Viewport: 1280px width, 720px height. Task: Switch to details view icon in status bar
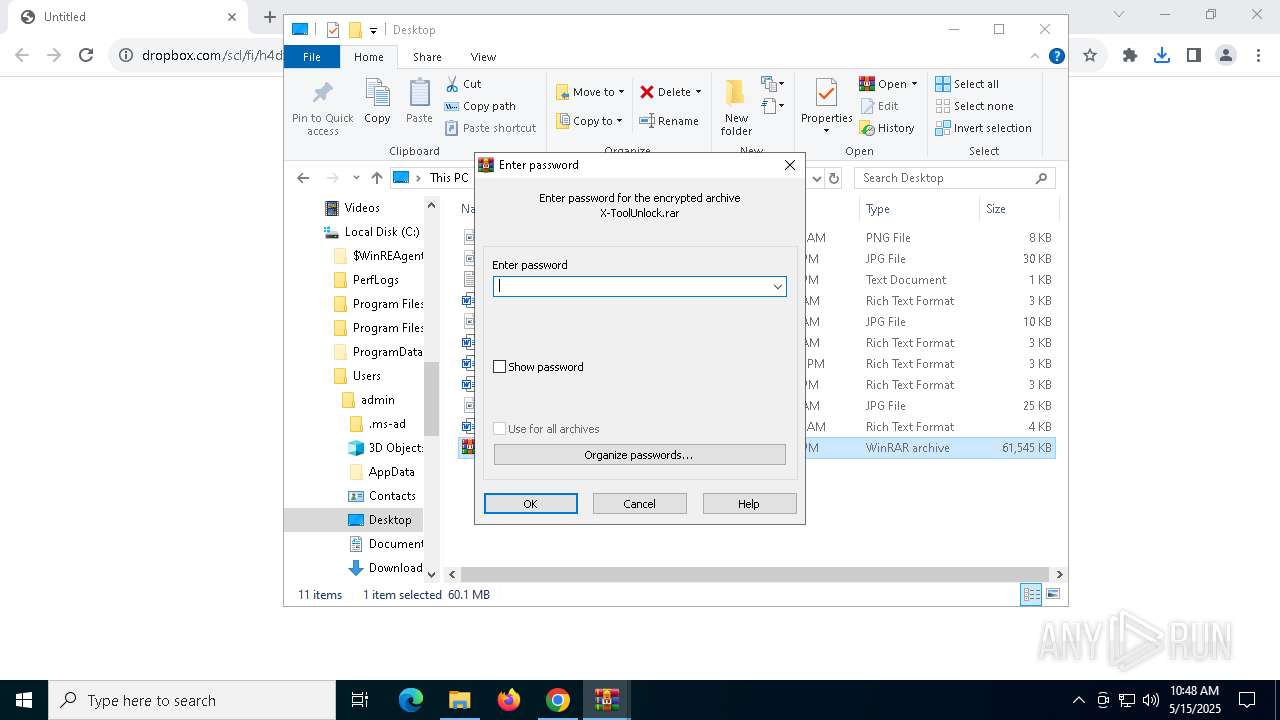(x=1030, y=594)
